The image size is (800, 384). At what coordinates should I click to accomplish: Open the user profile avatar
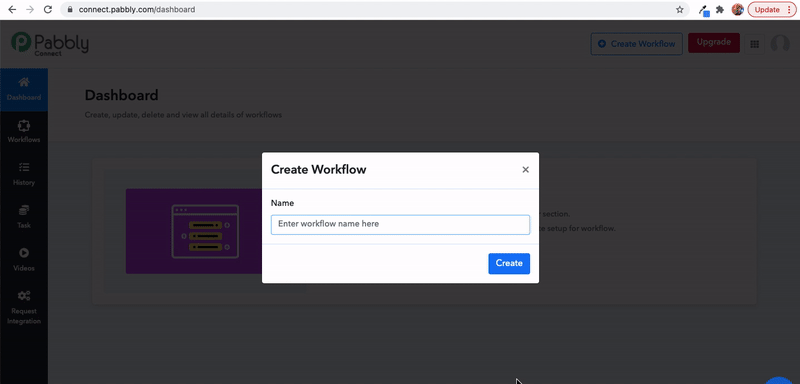[x=780, y=44]
